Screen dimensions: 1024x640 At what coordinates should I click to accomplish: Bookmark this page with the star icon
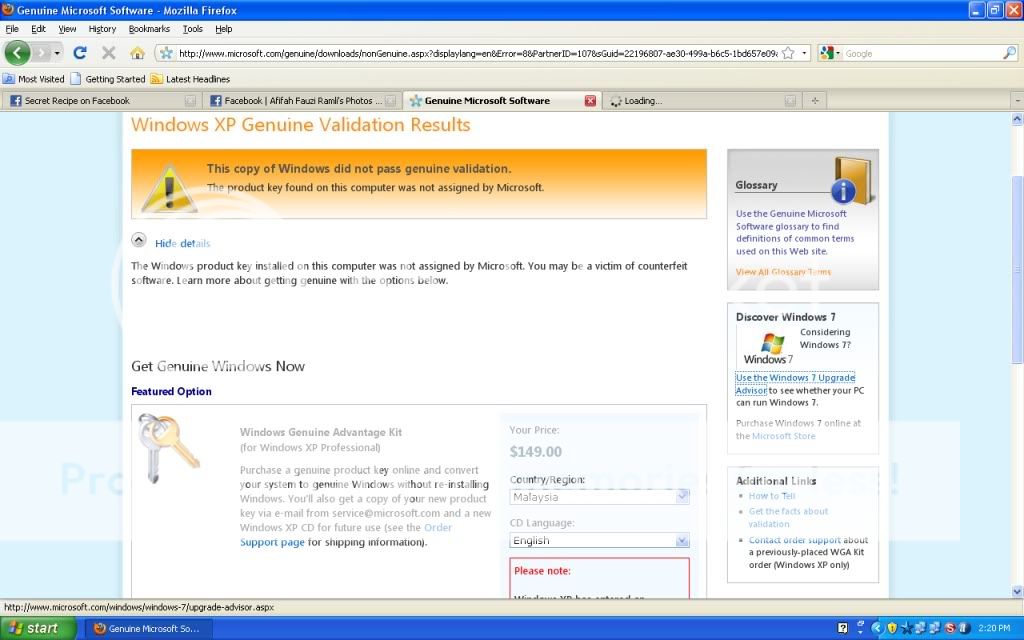788,54
